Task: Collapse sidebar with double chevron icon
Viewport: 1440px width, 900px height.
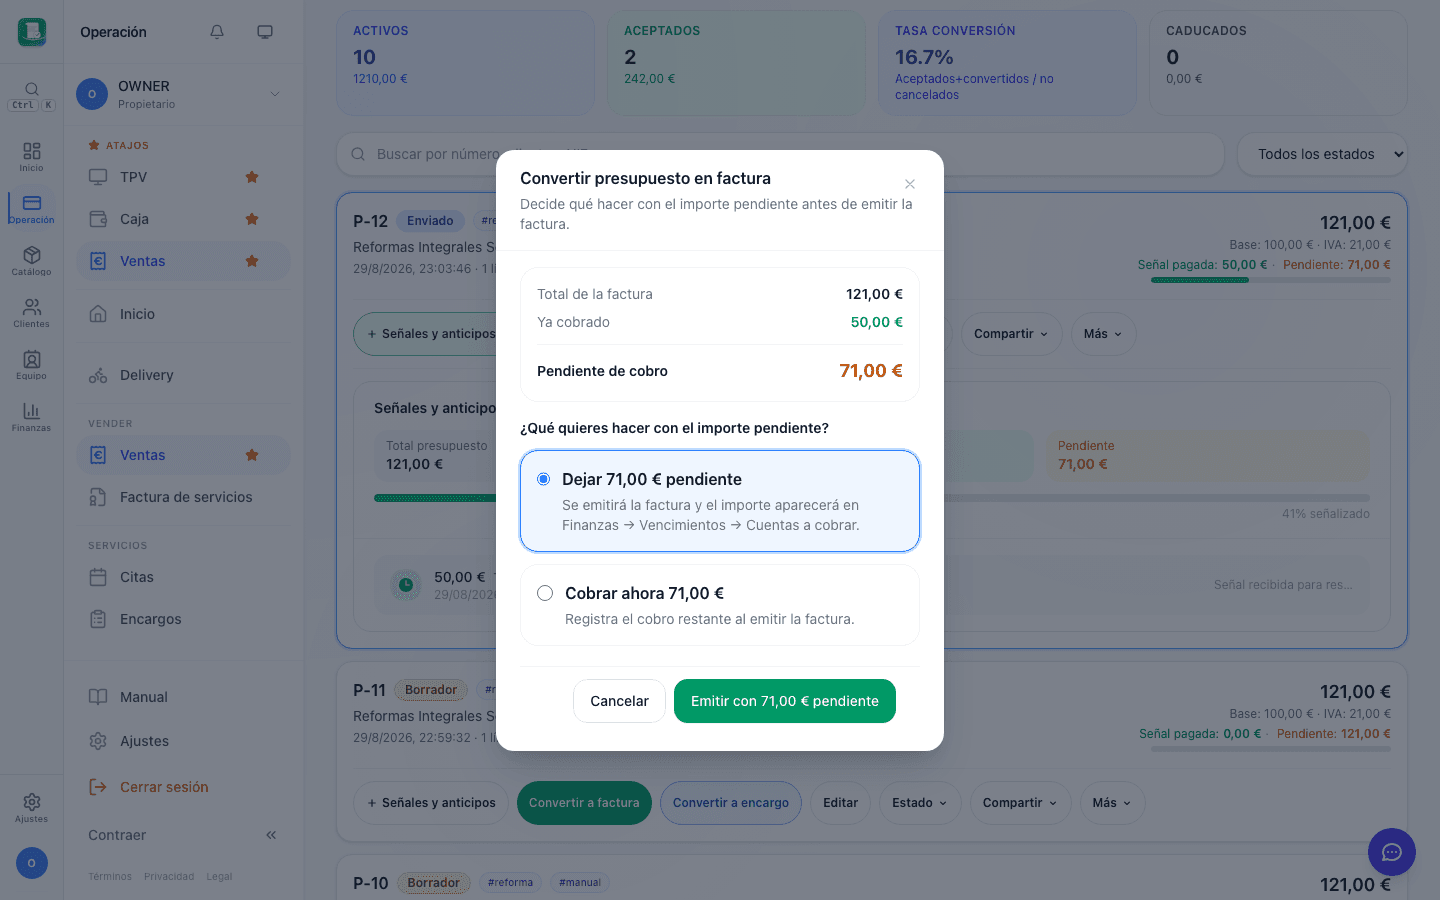Action: 271,835
